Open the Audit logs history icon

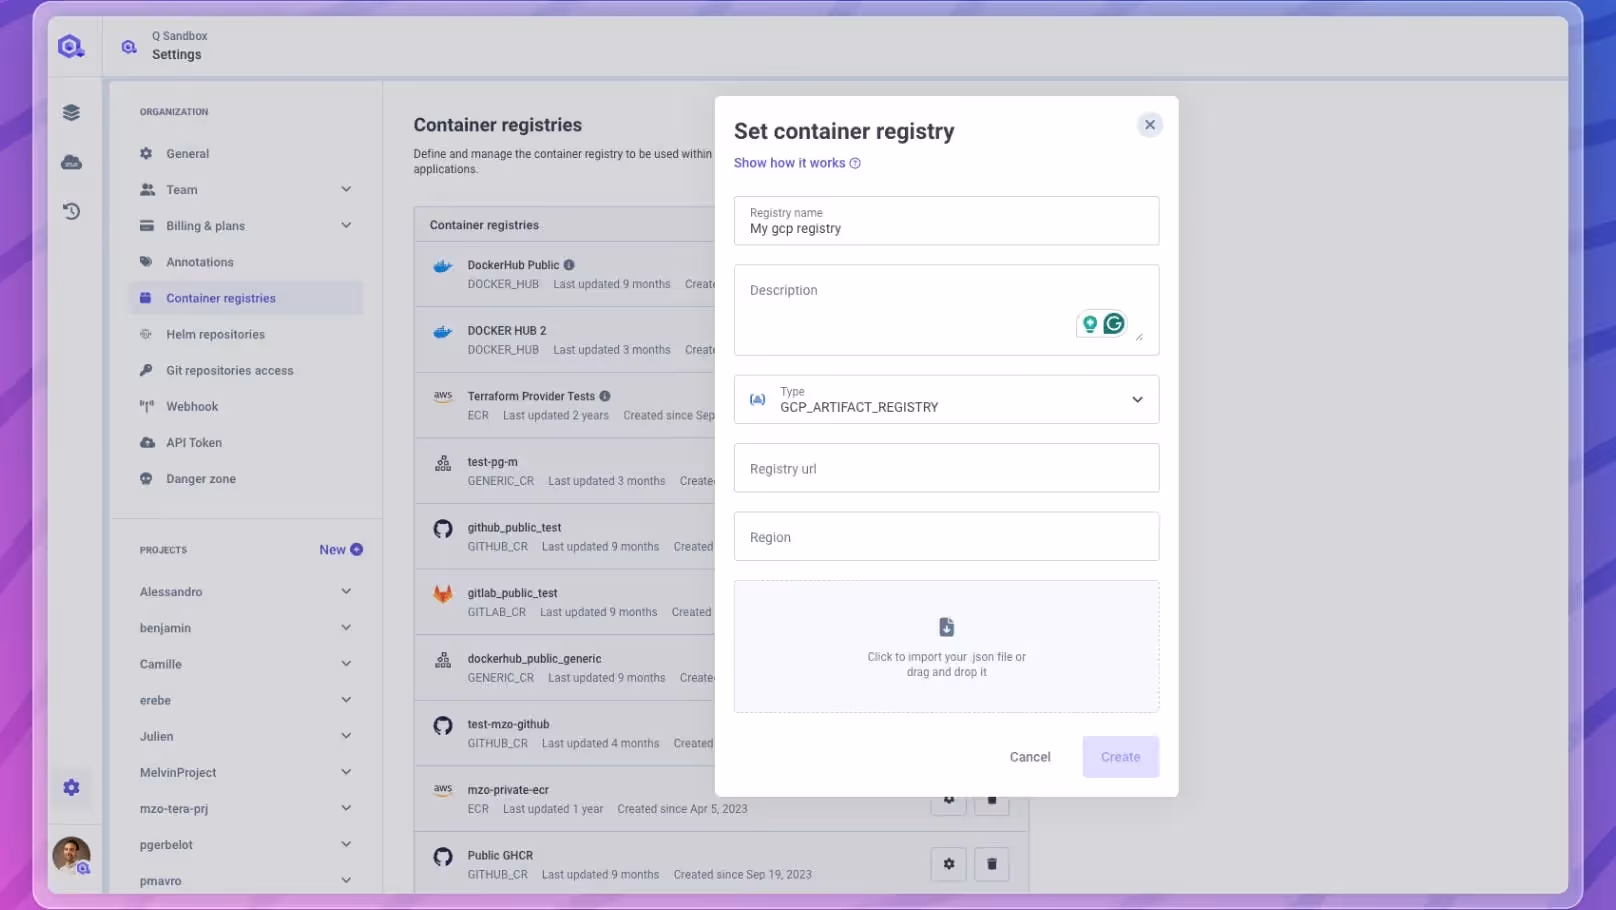pos(71,211)
